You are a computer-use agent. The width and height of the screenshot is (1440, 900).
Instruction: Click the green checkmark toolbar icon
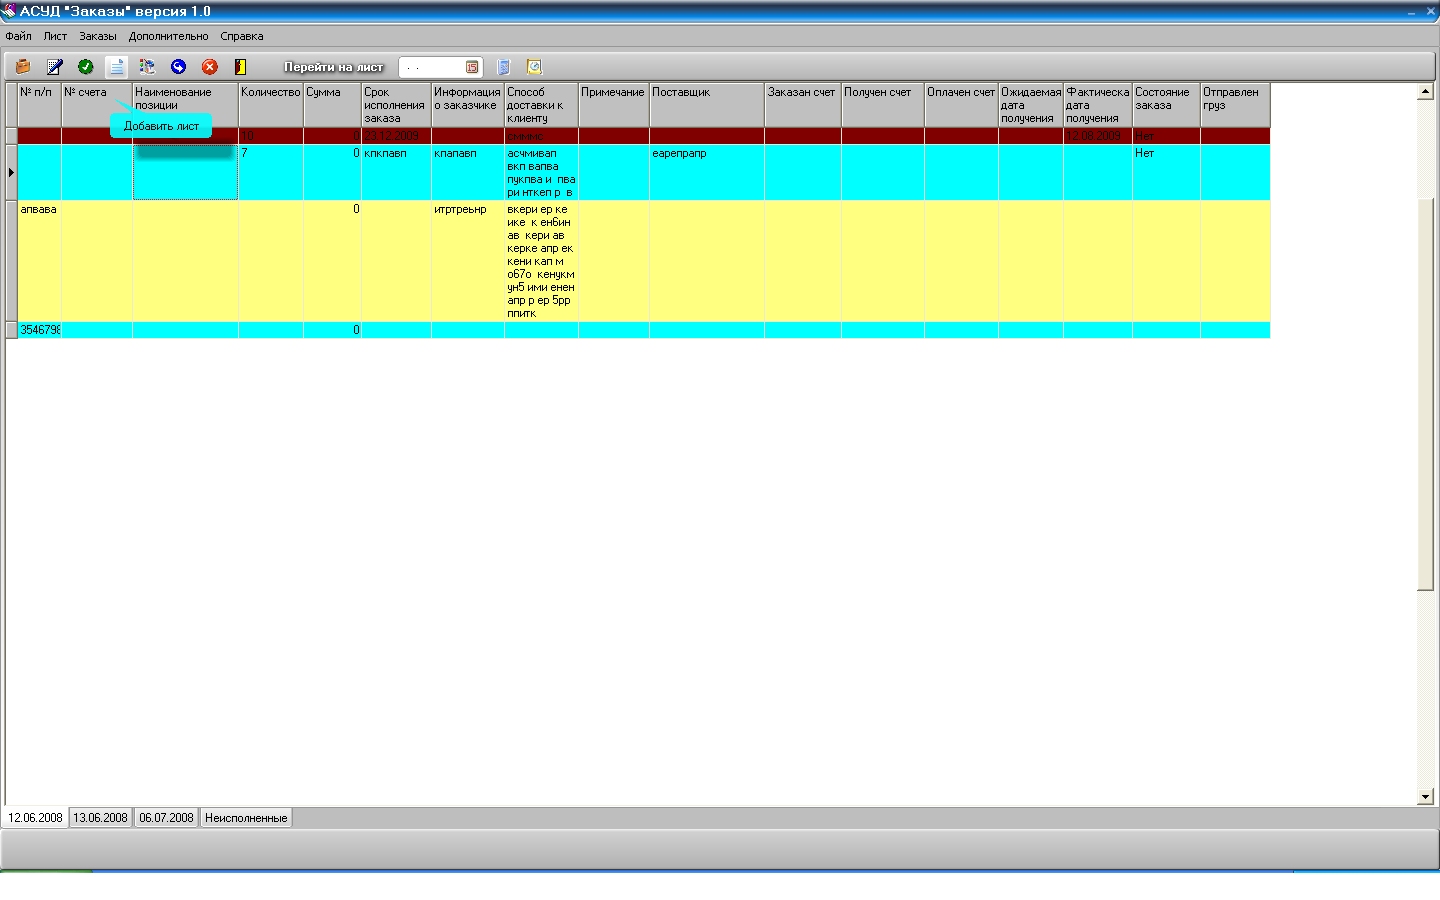(86, 67)
